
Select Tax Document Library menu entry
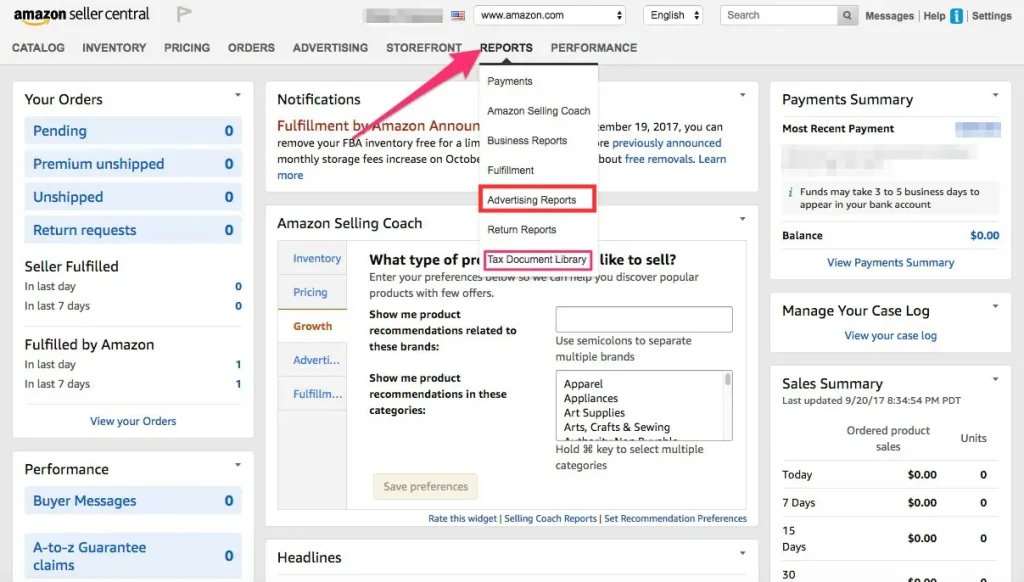[537, 259]
